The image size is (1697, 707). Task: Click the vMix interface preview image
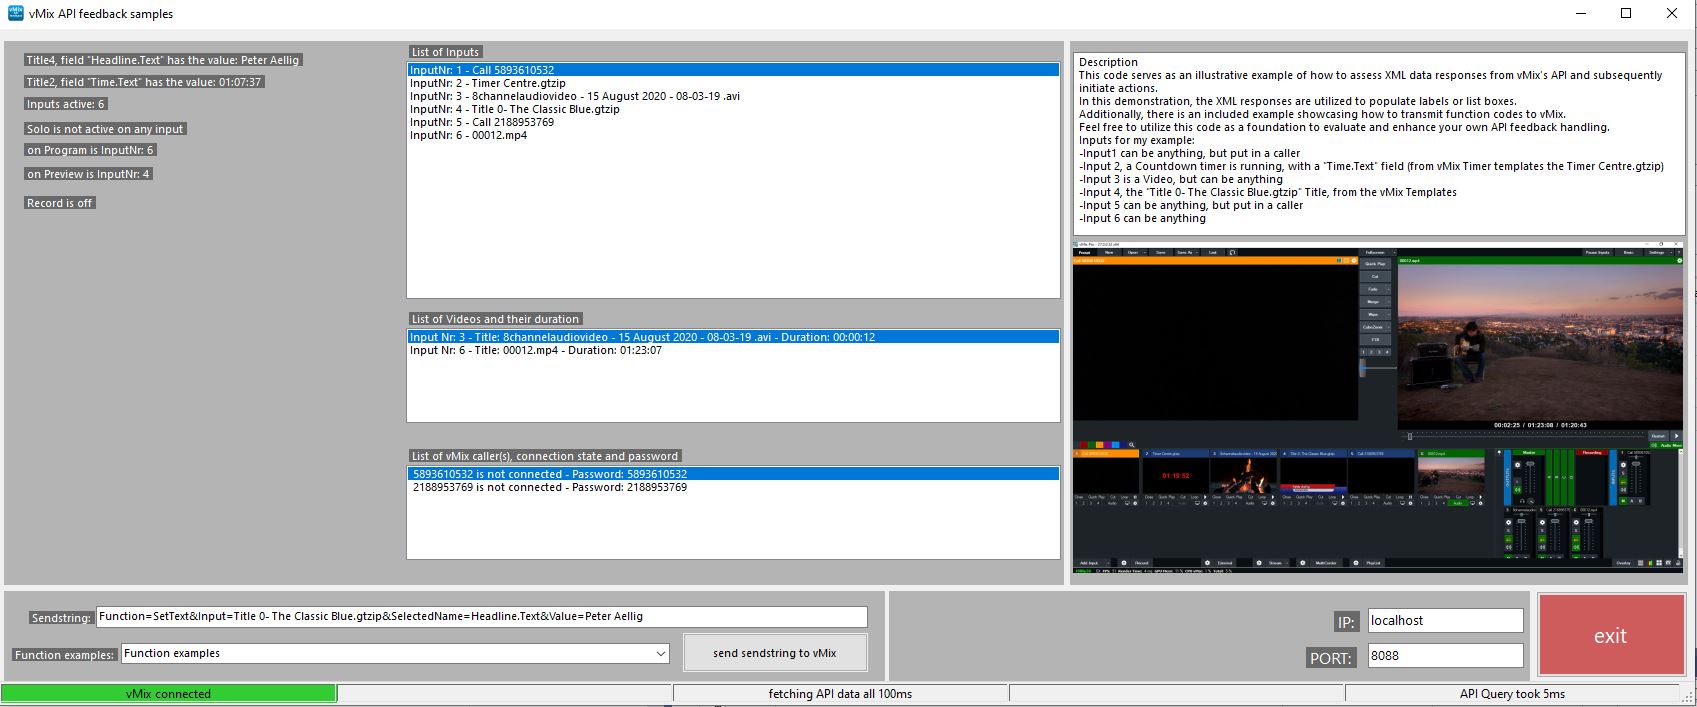point(1377,405)
